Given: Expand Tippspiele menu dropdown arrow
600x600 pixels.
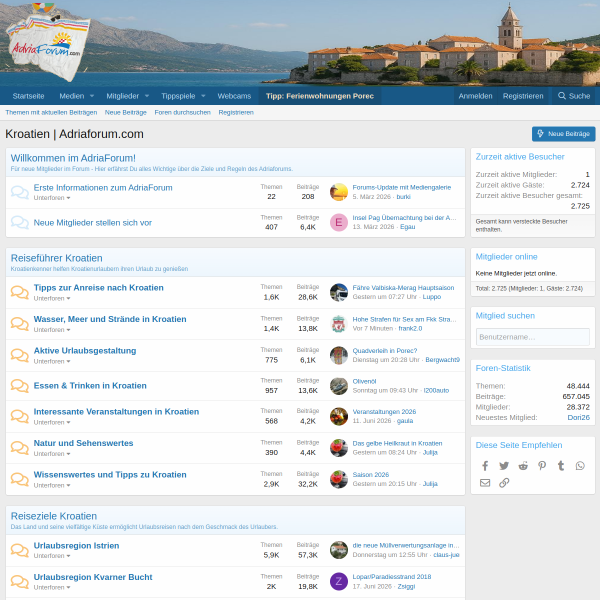Looking at the screenshot, I should (x=203, y=96).
